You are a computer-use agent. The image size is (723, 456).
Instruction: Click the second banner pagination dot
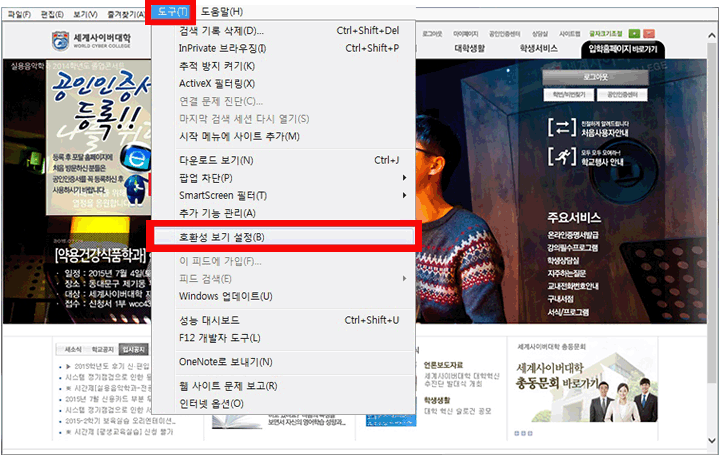[523, 433]
